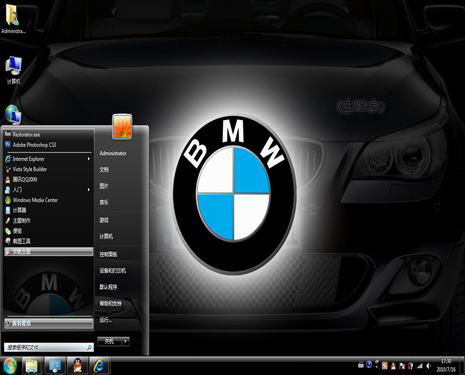Click the network signal tray icon
Viewport: 465px width, 375px height.
tap(420, 366)
